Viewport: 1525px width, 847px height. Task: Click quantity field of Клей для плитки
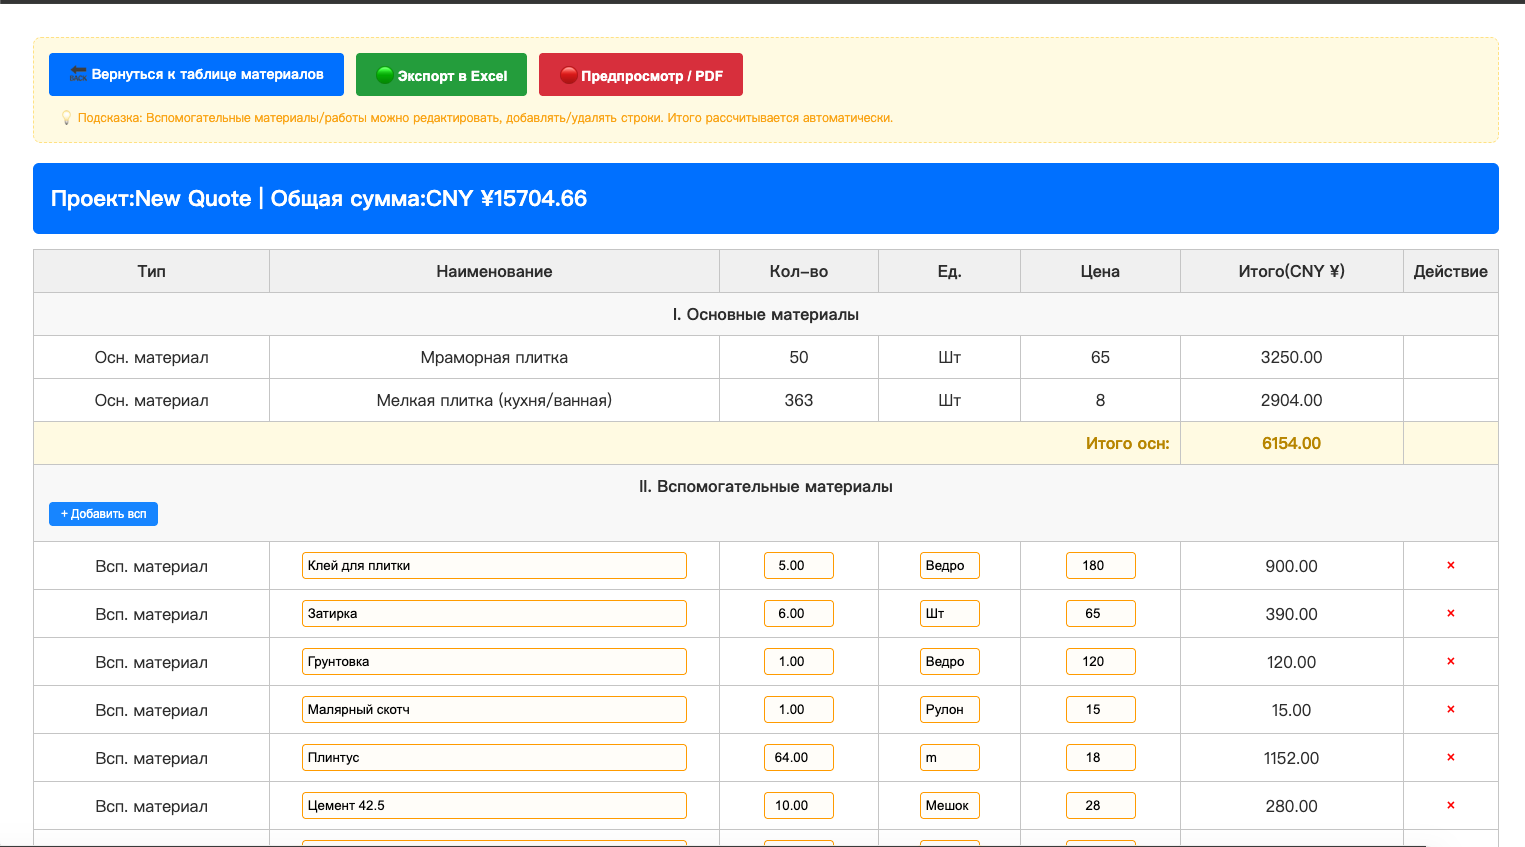799,566
